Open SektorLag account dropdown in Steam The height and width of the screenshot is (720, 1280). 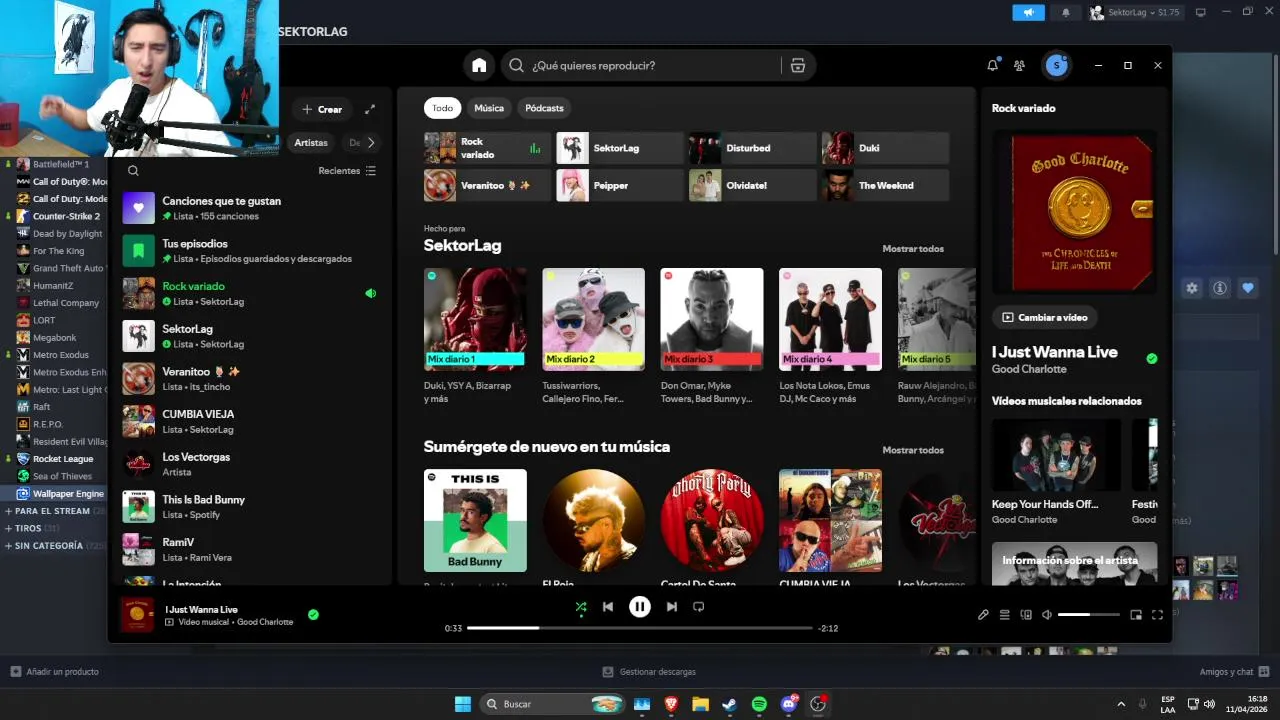point(1135,12)
